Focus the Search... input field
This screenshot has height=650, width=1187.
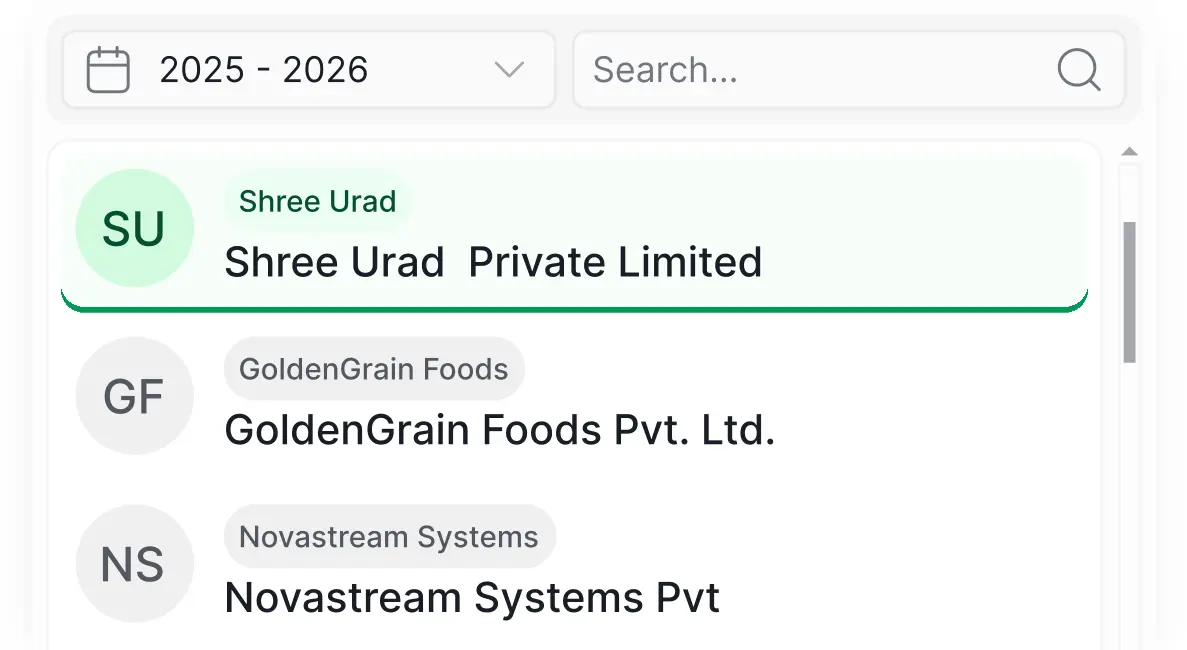(x=849, y=70)
